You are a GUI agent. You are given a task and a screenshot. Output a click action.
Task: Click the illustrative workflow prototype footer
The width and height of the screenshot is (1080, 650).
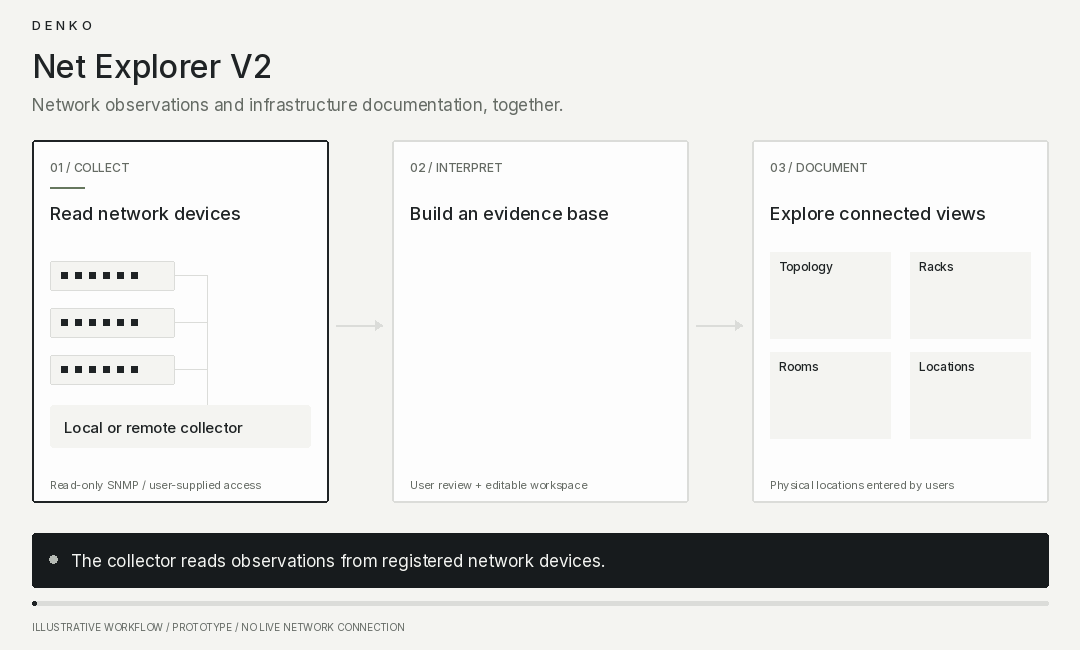[218, 627]
